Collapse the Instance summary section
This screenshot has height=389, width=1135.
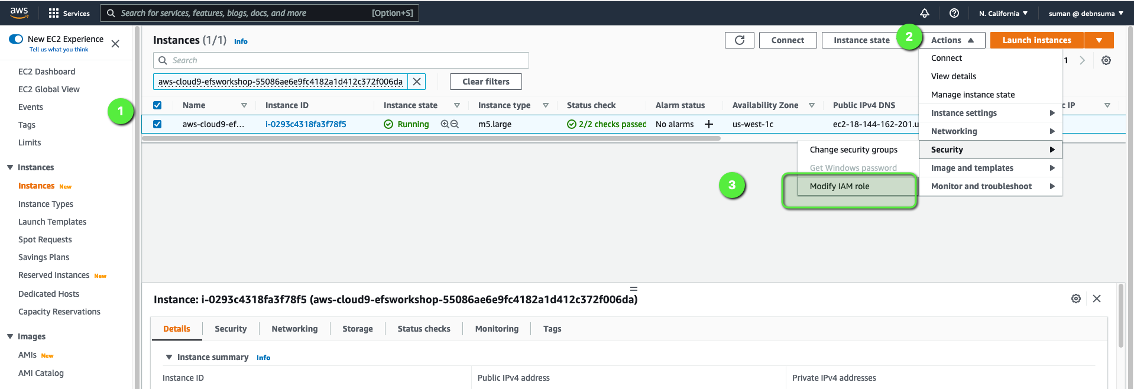pos(169,357)
